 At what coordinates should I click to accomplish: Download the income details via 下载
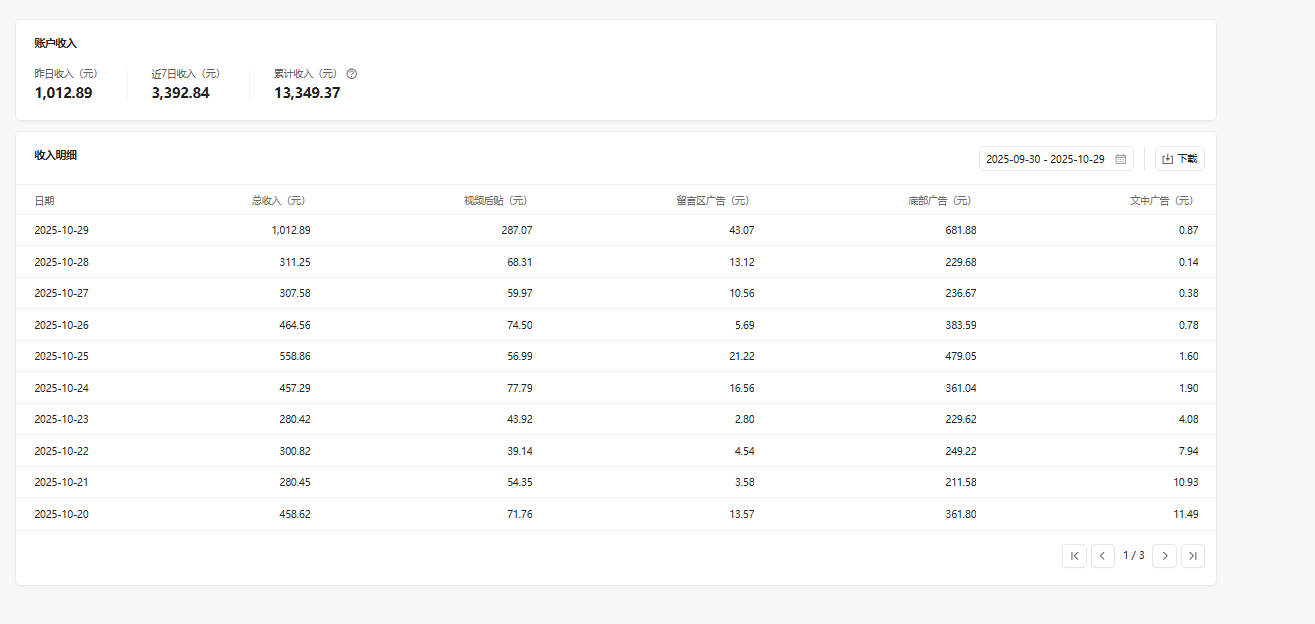click(1180, 159)
